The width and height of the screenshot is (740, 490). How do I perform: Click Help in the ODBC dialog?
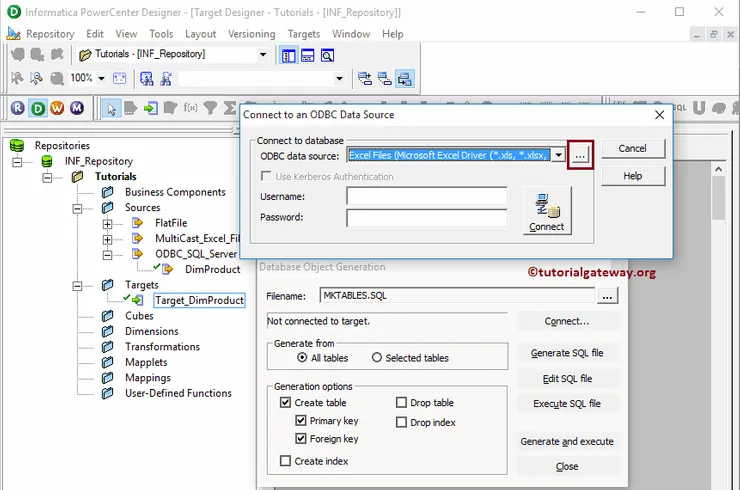(632, 176)
